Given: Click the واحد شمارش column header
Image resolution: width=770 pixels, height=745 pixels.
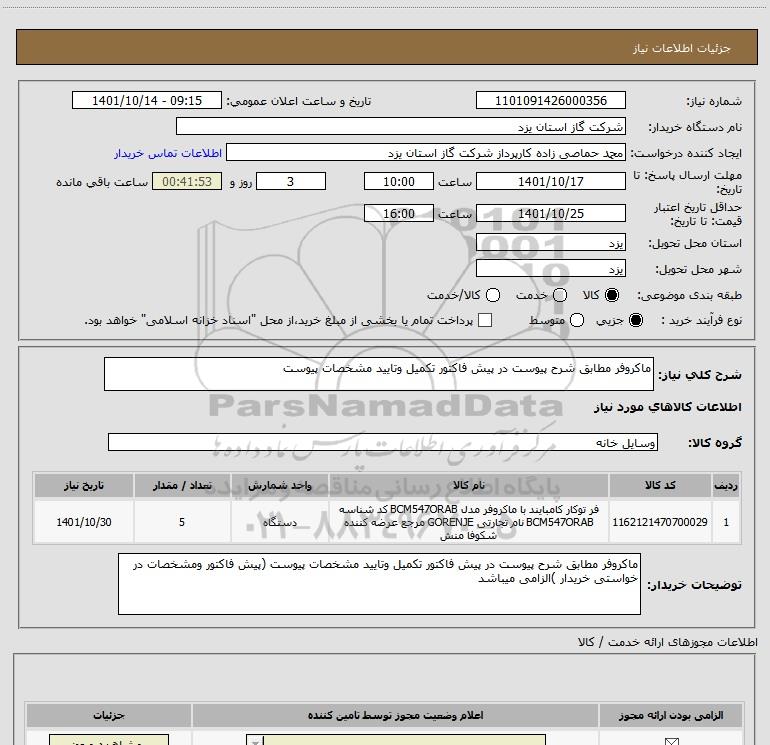Looking at the screenshot, I should pyautogui.click(x=279, y=485).
